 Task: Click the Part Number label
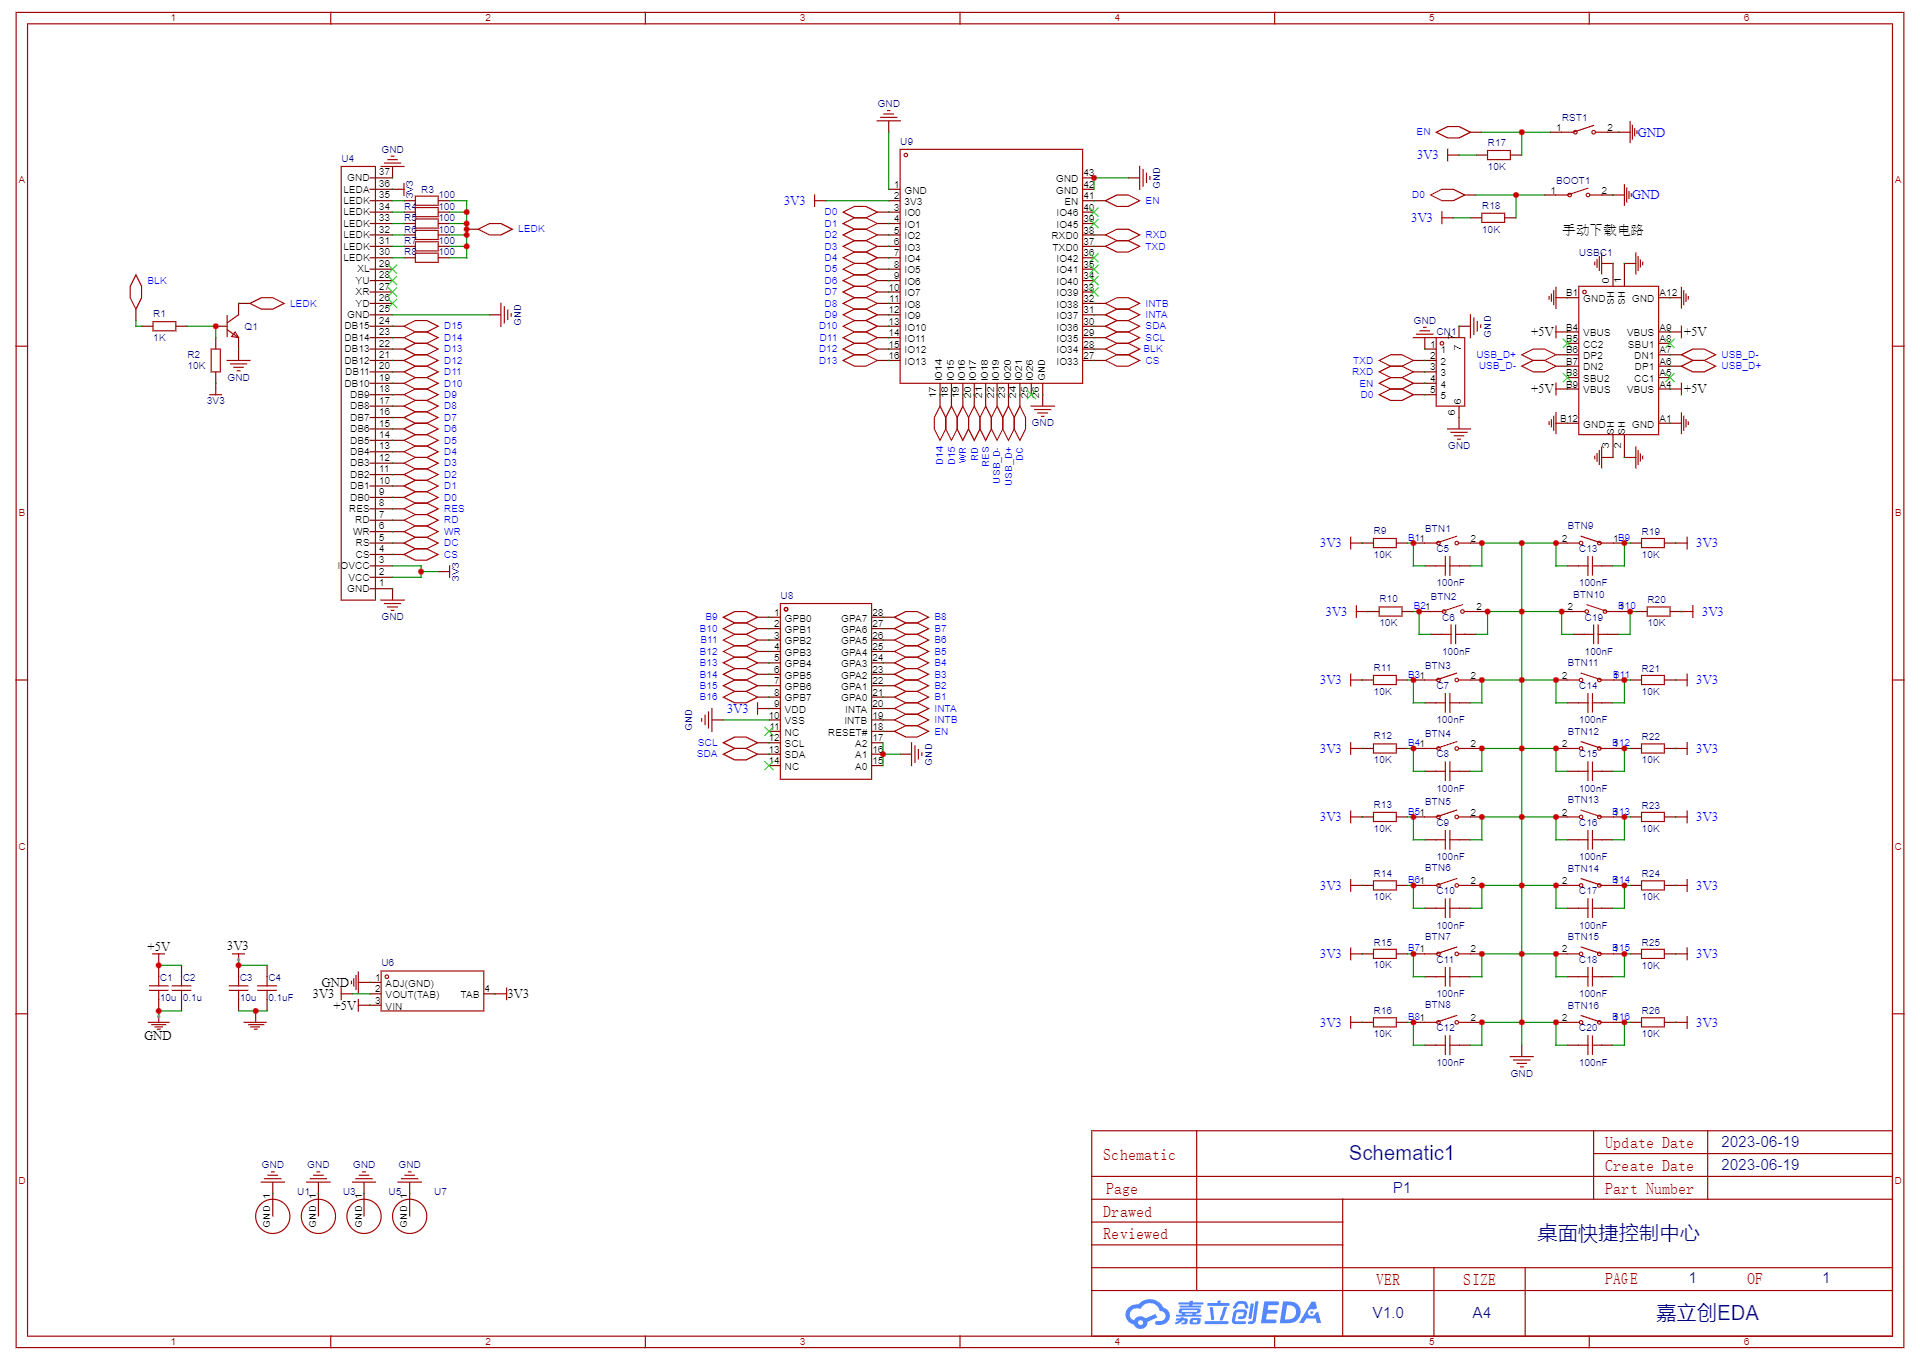tap(1649, 1189)
